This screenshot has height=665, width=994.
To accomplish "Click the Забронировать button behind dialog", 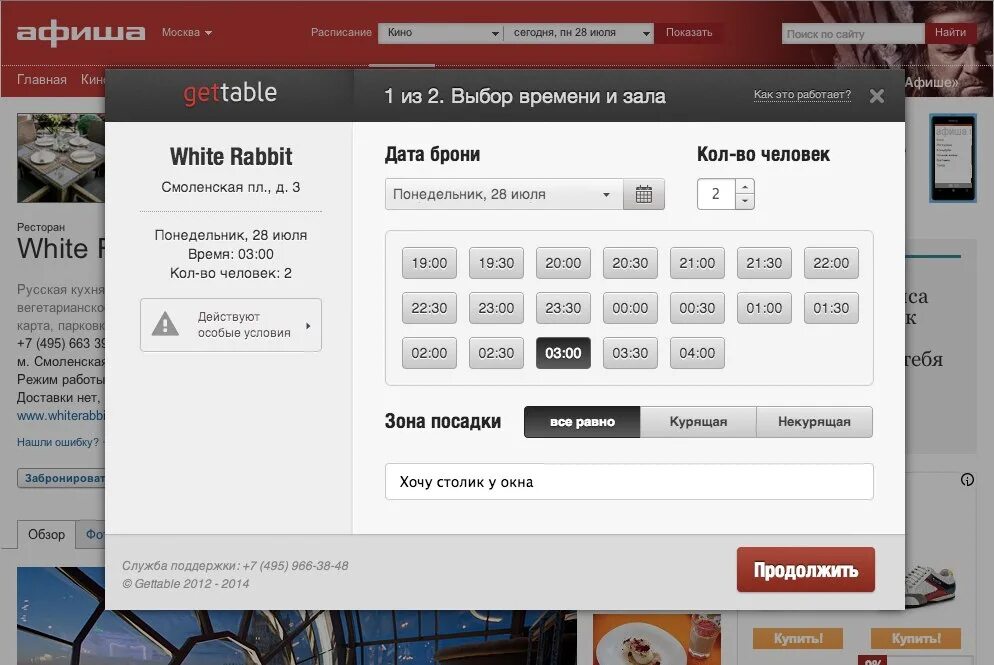I will click(61, 478).
